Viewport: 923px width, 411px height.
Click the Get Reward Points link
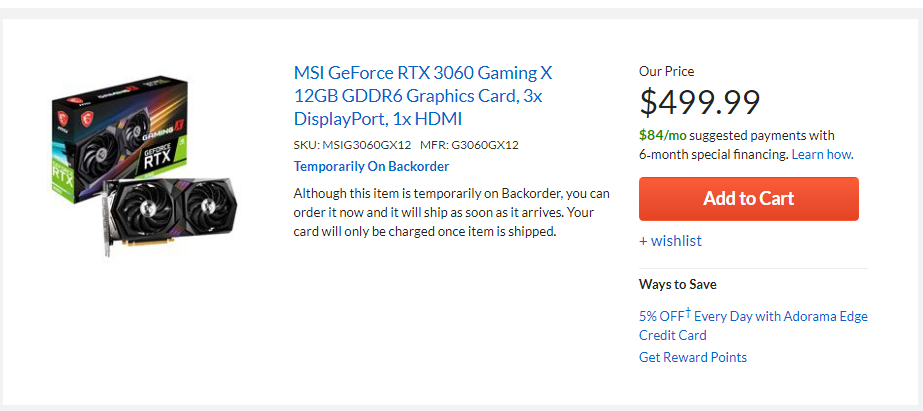(x=692, y=357)
